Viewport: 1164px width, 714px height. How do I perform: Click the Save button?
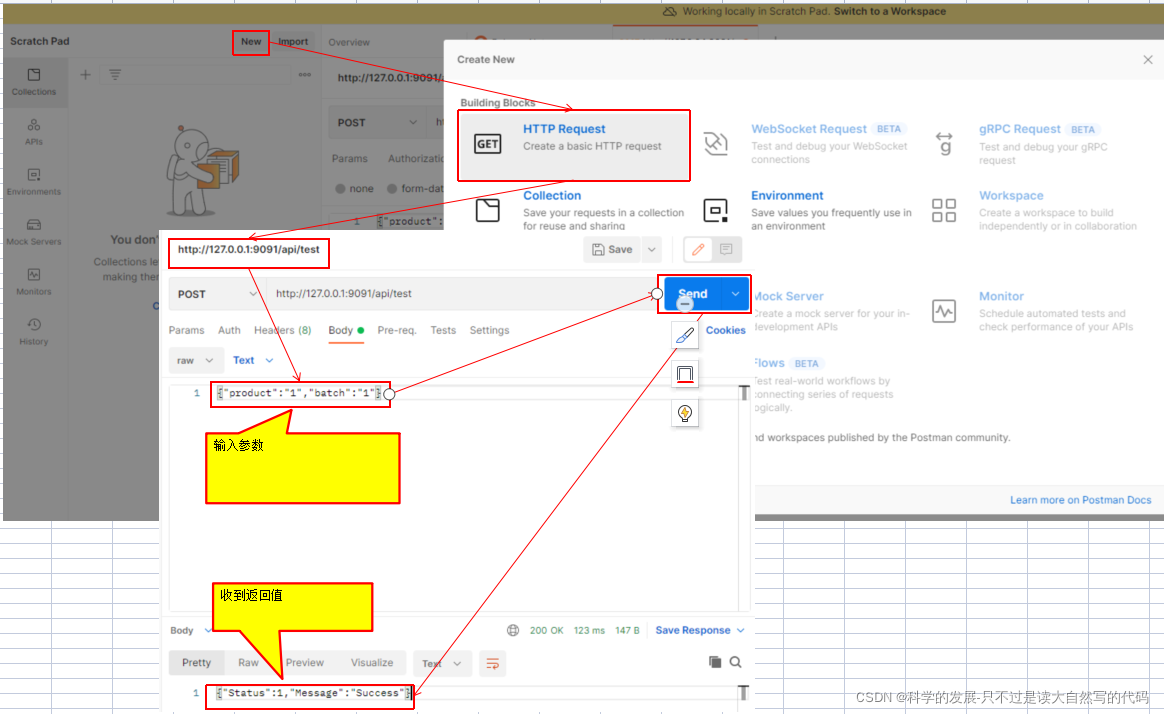[x=612, y=249]
